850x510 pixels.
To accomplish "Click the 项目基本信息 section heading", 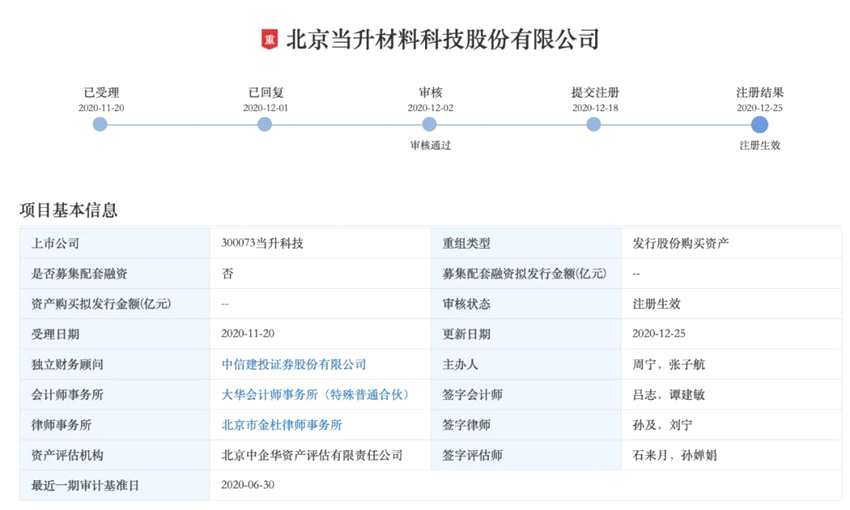I will pyautogui.click(x=68, y=210).
